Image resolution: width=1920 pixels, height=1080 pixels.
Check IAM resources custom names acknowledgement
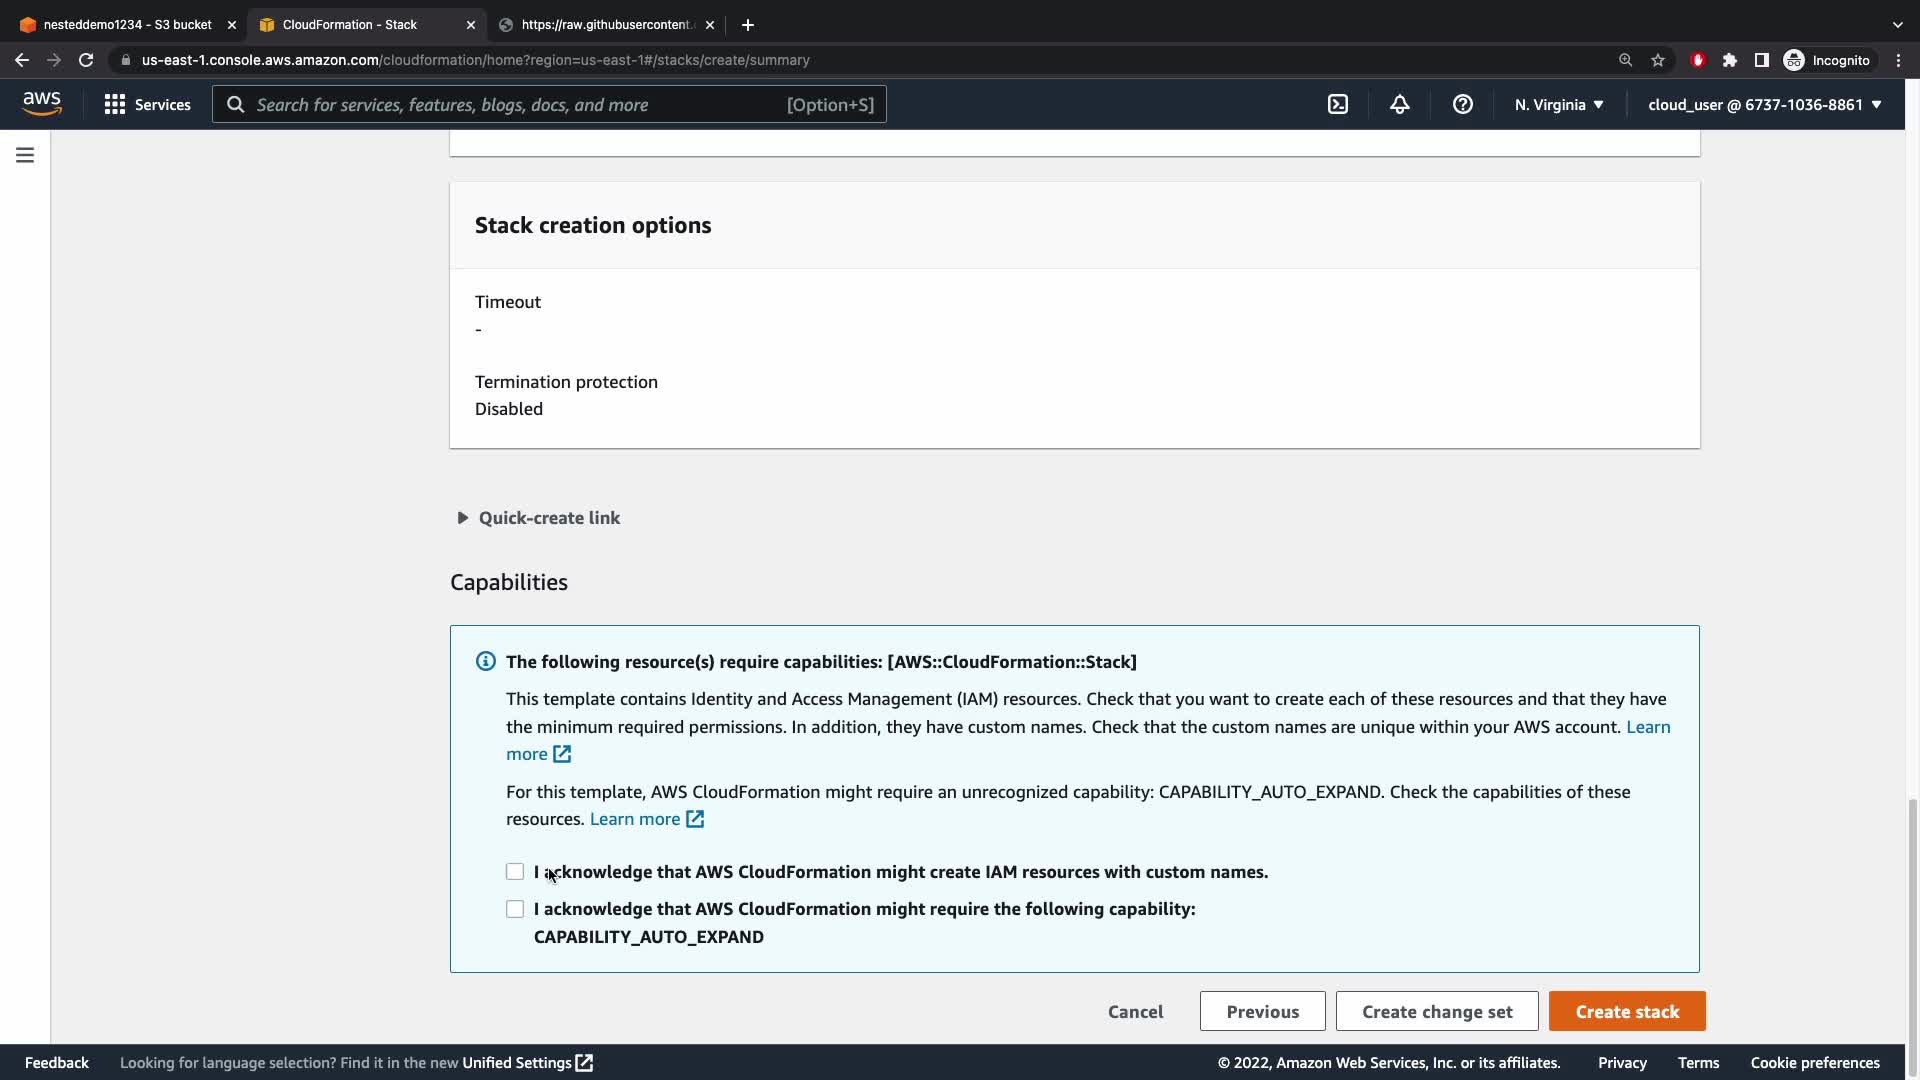515,872
